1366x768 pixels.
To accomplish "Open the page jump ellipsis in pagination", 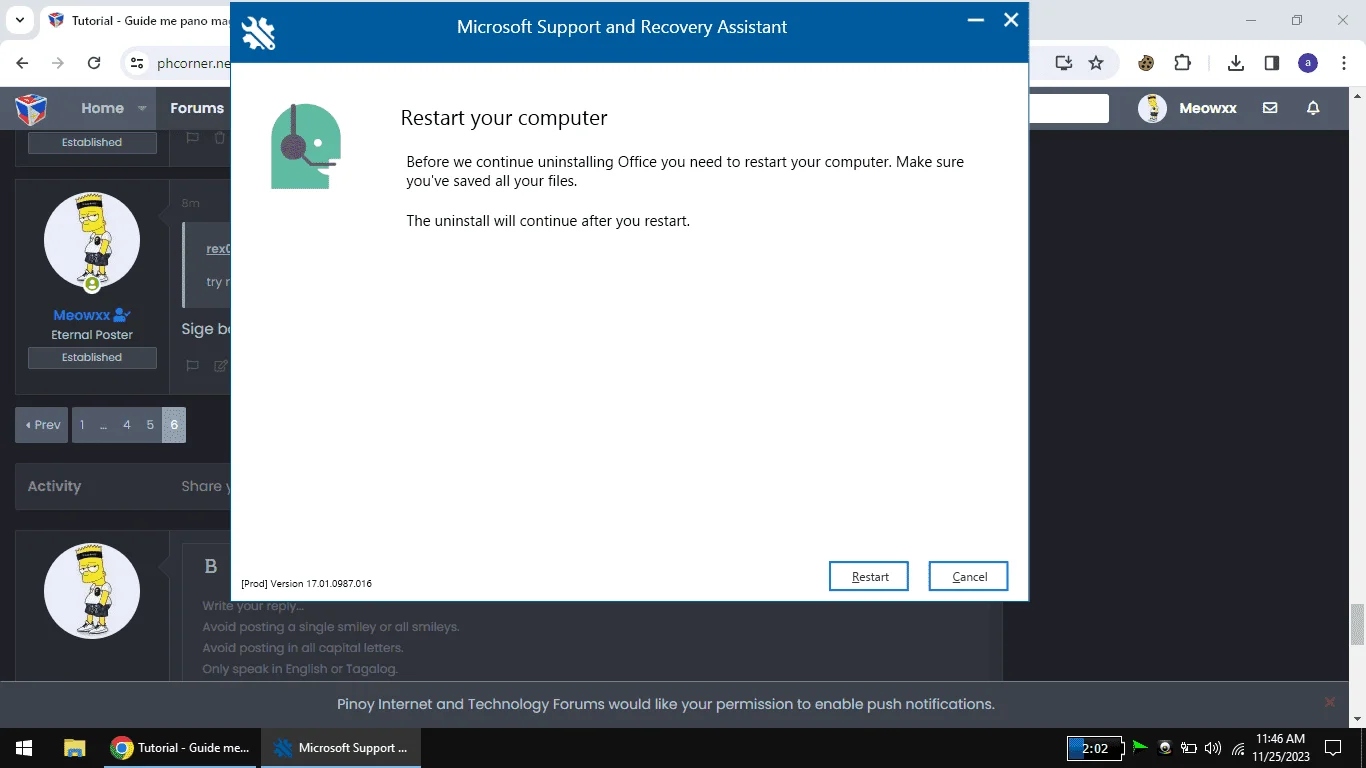I will (x=103, y=425).
